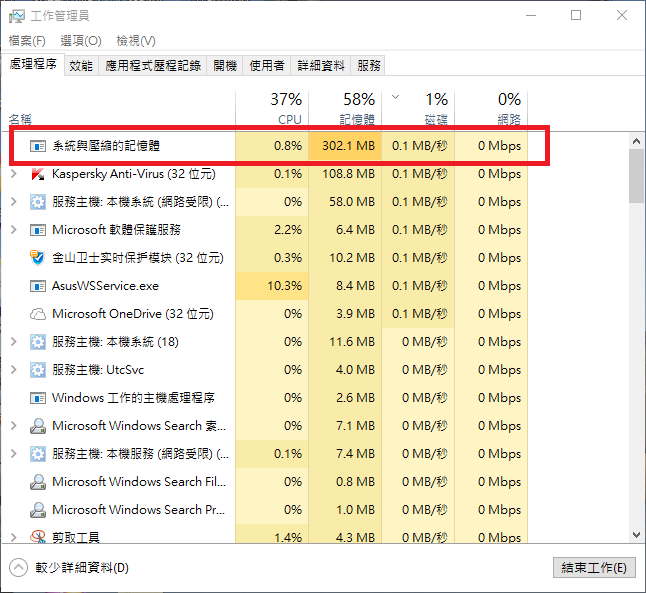Viewport: 646px width, 593px height.
Task: Select the 2.2% CPU cell
Action: [272, 230]
